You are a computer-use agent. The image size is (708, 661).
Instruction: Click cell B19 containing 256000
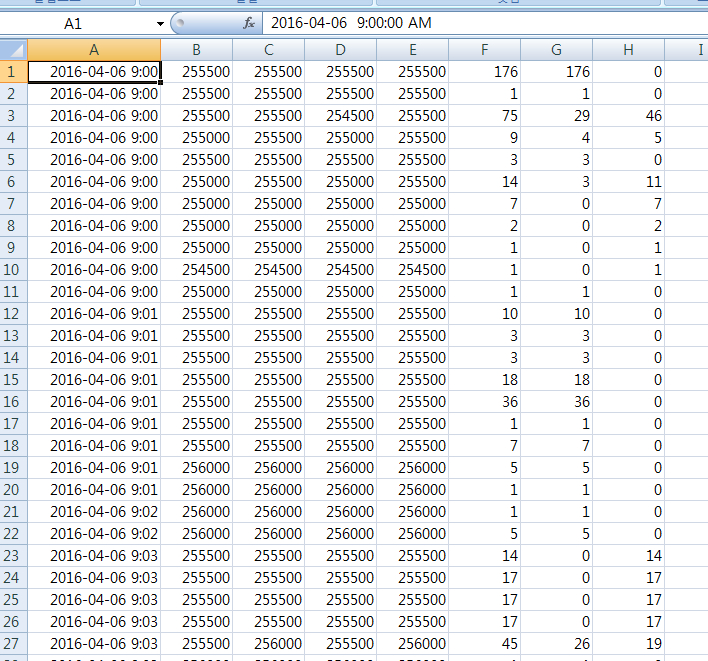[196, 467]
